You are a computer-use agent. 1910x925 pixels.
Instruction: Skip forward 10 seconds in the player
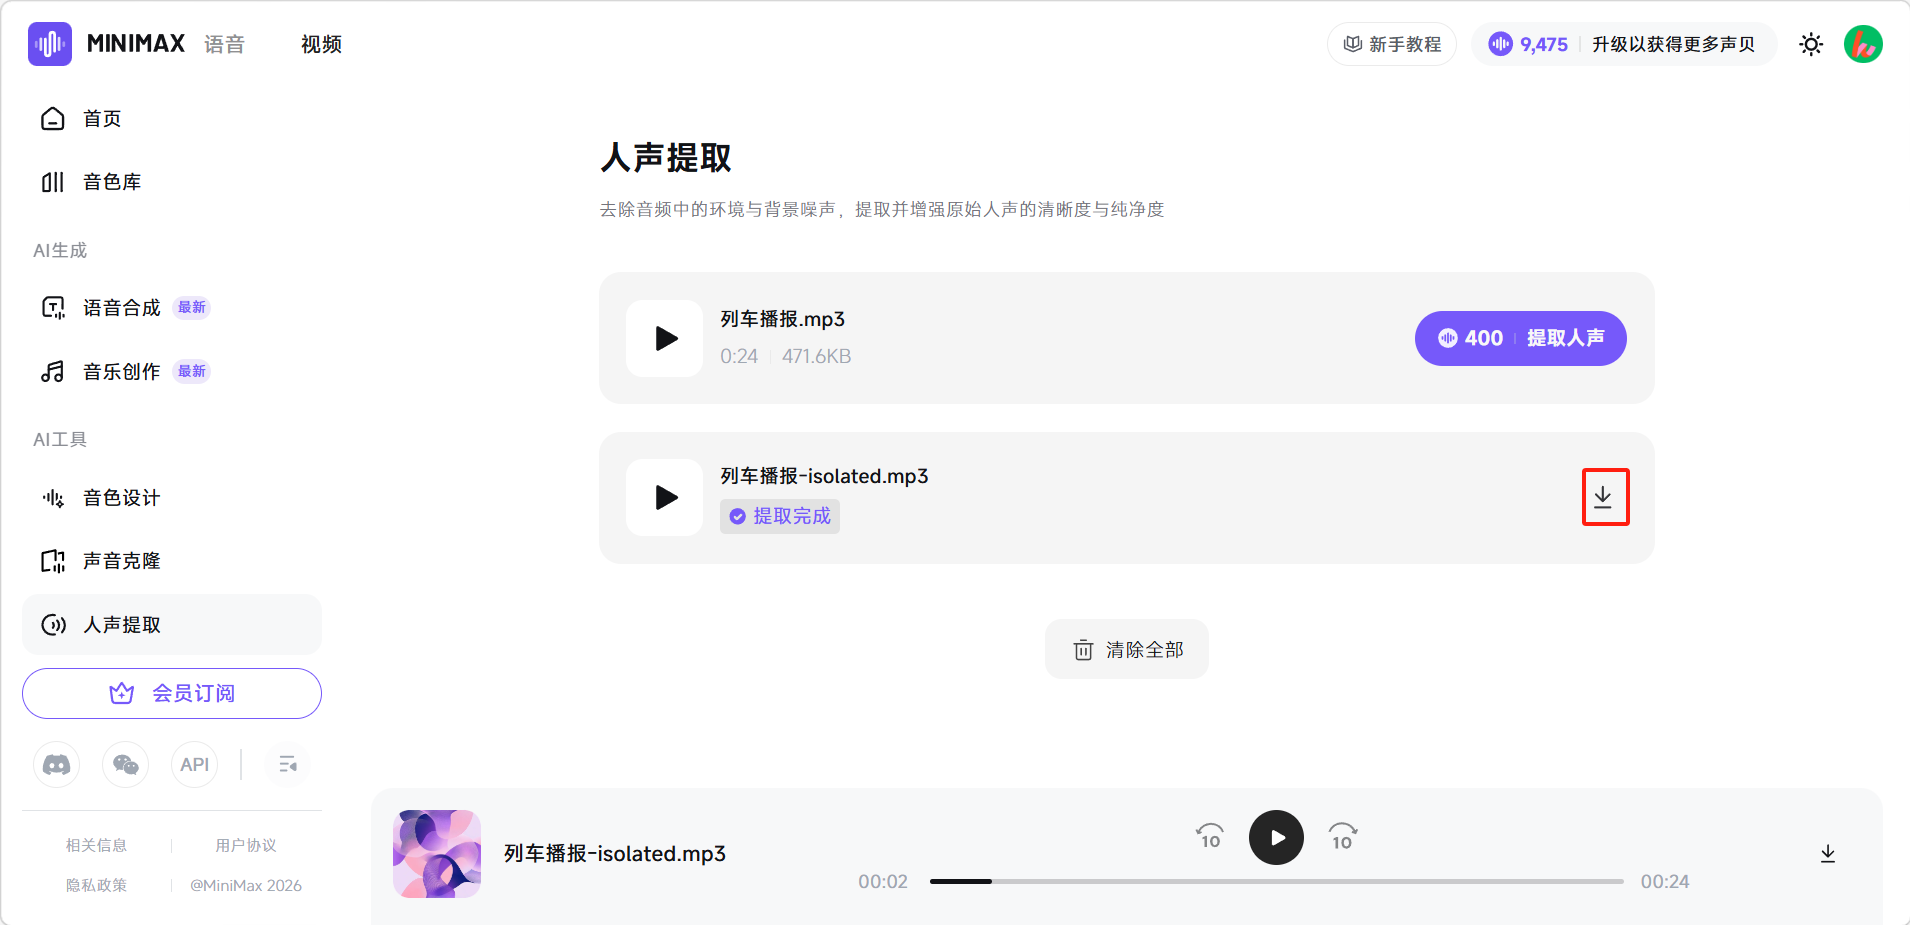click(1342, 837)
